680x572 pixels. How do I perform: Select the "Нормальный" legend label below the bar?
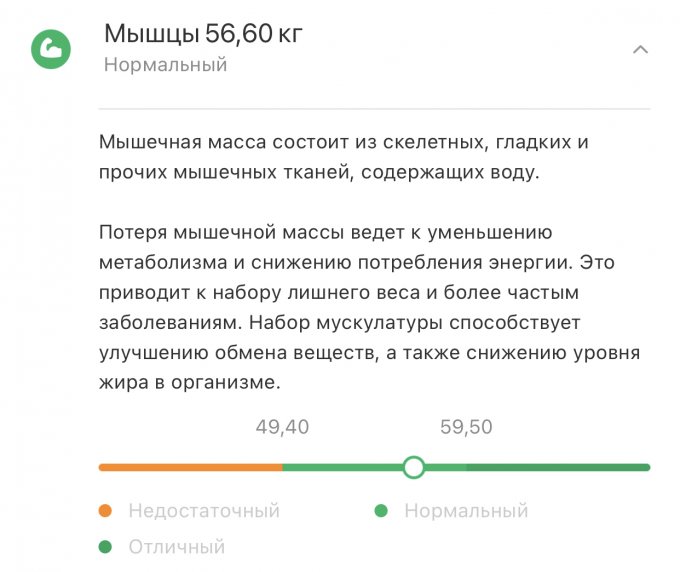pyautogui.click(x=465, y=511)
